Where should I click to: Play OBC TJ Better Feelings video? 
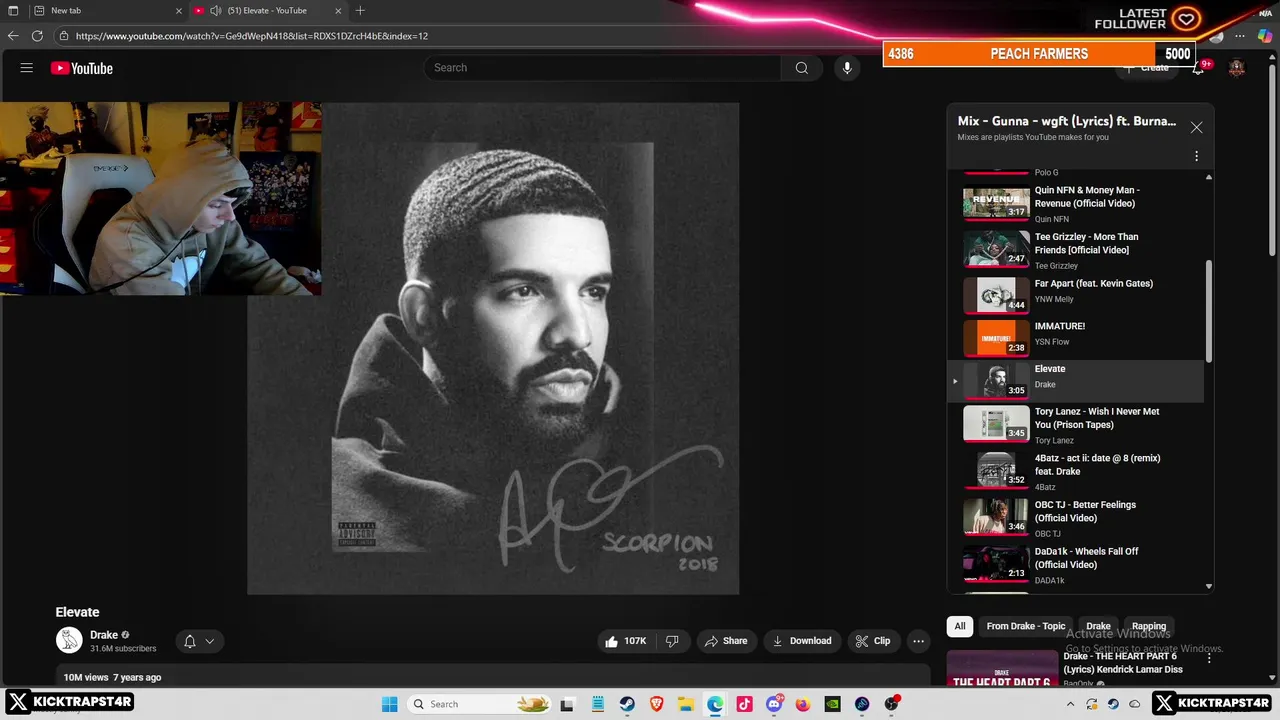(x=1076, y=518)
